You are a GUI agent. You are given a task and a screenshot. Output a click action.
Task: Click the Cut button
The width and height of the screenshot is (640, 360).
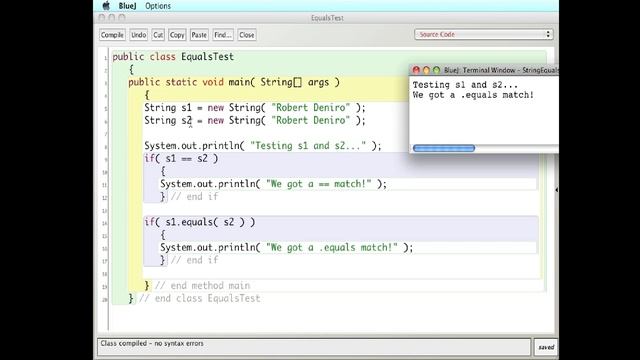coord(158,35)
